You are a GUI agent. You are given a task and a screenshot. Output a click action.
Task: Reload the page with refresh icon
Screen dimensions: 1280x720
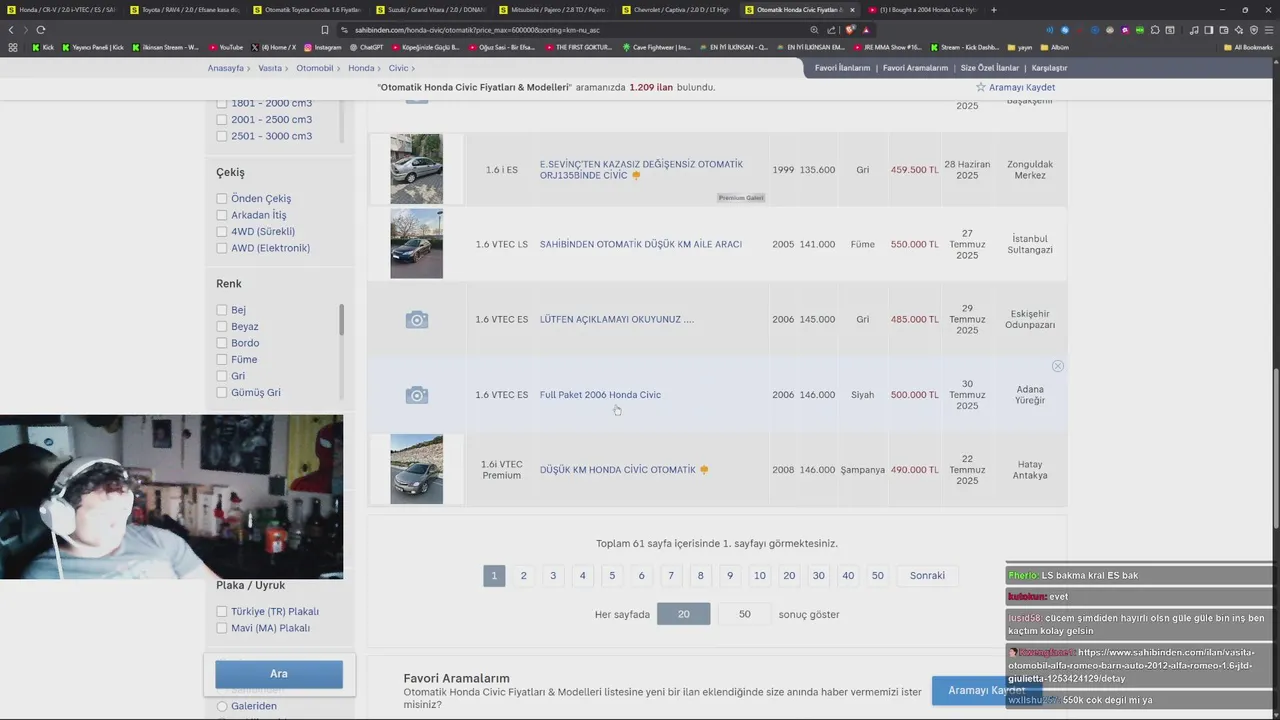tap(41, 30)
